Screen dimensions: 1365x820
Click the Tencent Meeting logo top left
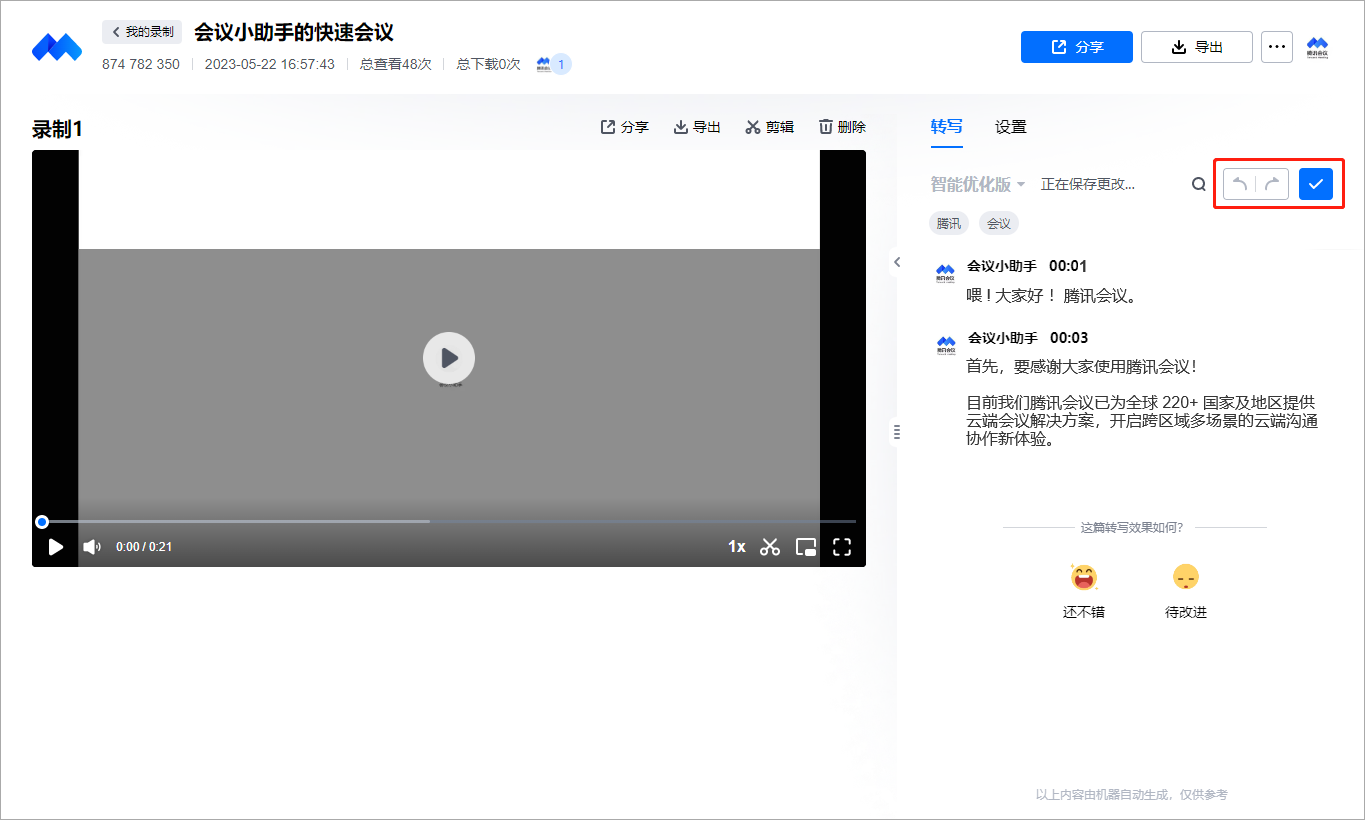point(56,47)
